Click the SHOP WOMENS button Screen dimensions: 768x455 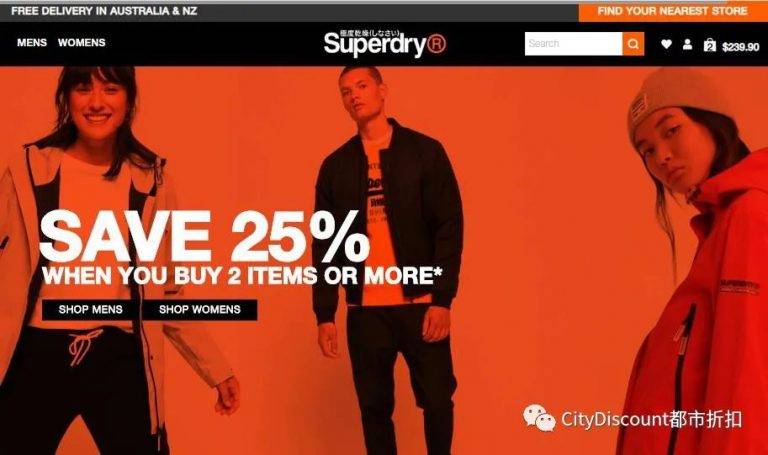[200, 310]
